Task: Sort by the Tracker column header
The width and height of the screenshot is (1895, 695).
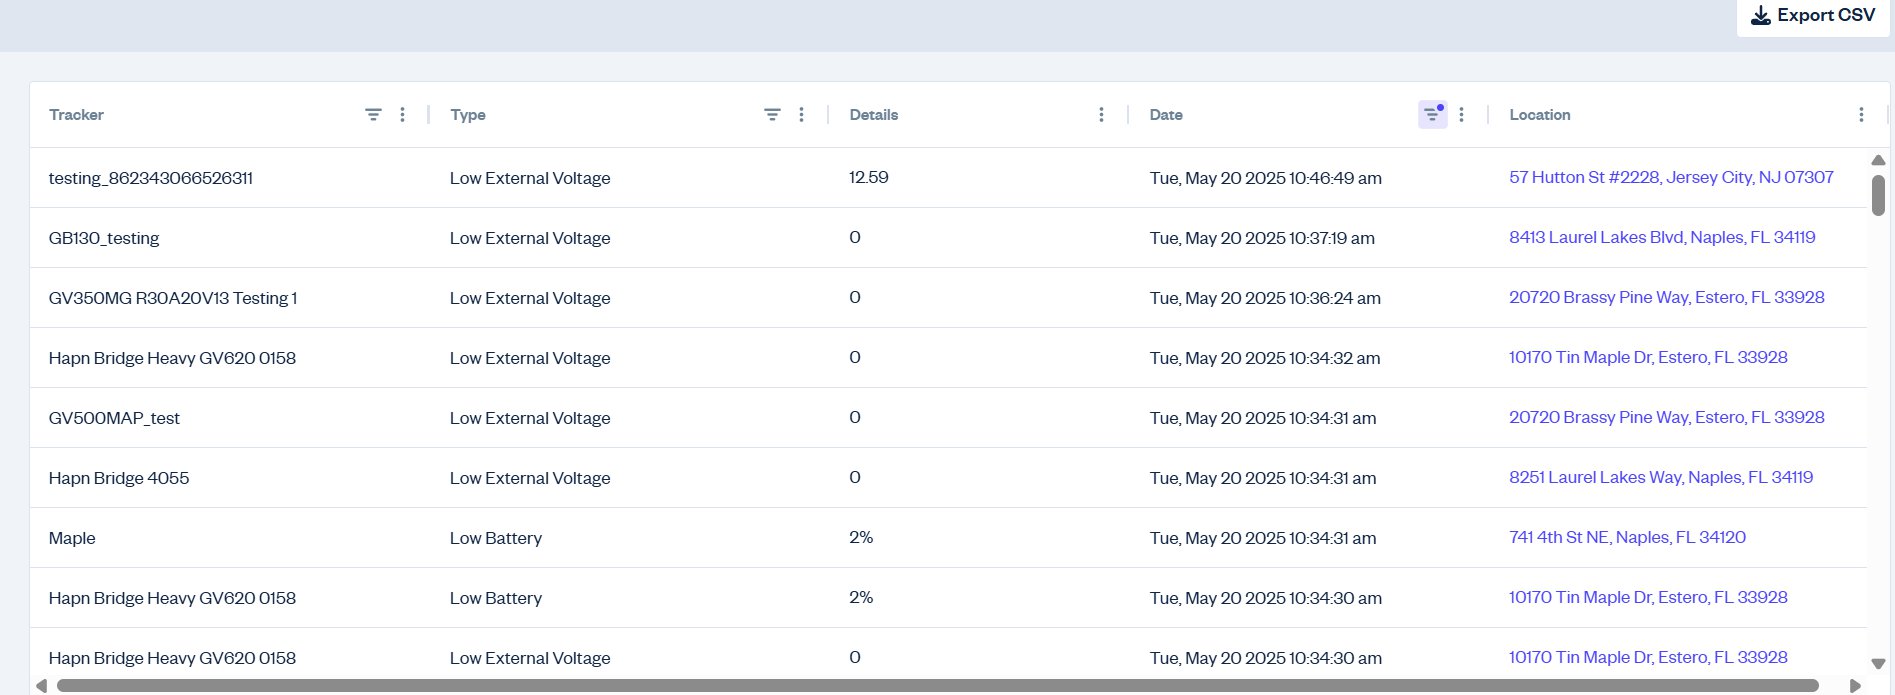Action: (76, 115)
